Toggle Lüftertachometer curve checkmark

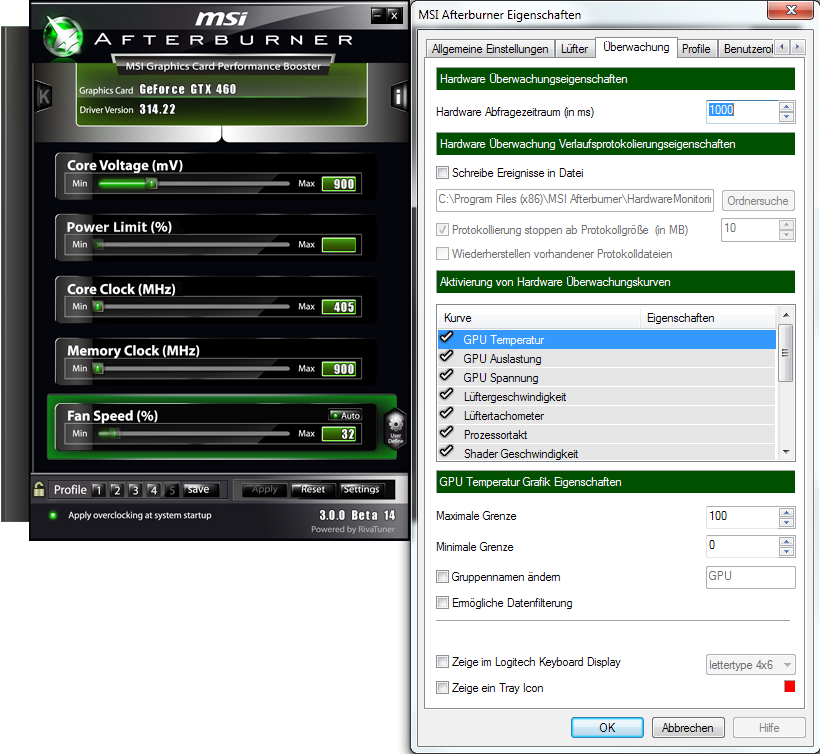pos(447,414)
